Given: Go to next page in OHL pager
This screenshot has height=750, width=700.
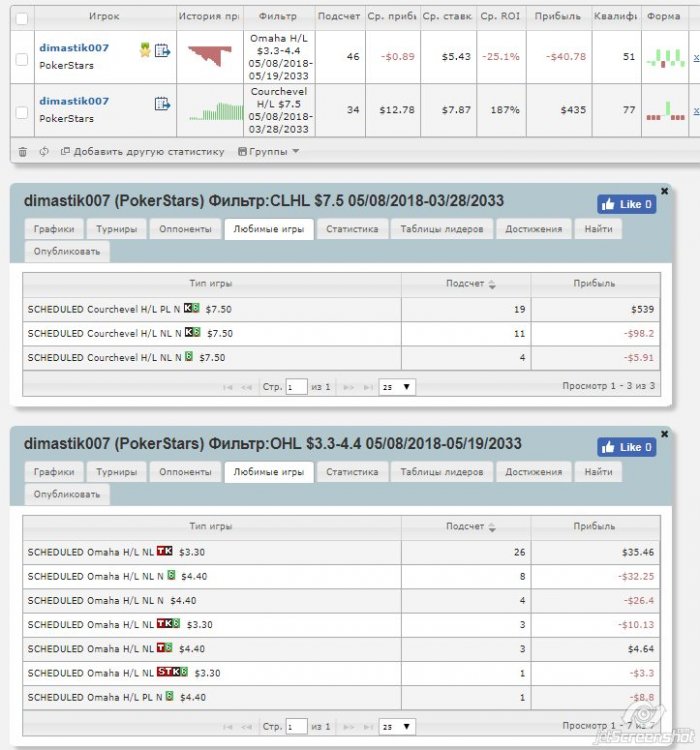Looking at the screenshot, I should click(x=348, y=727).
